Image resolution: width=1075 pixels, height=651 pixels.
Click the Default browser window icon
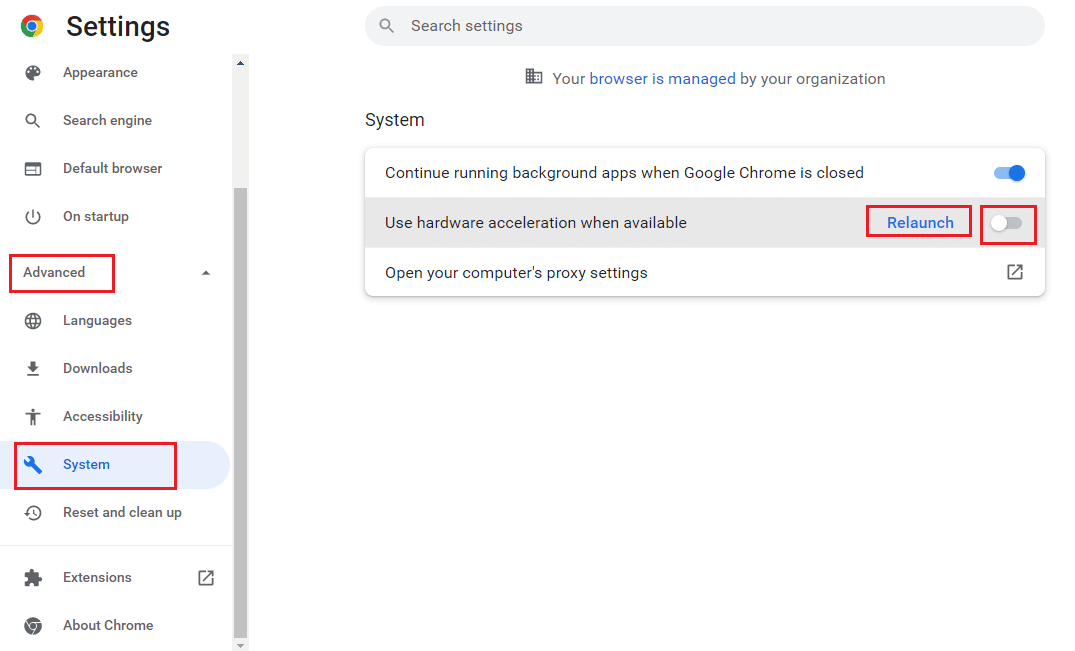33,169
